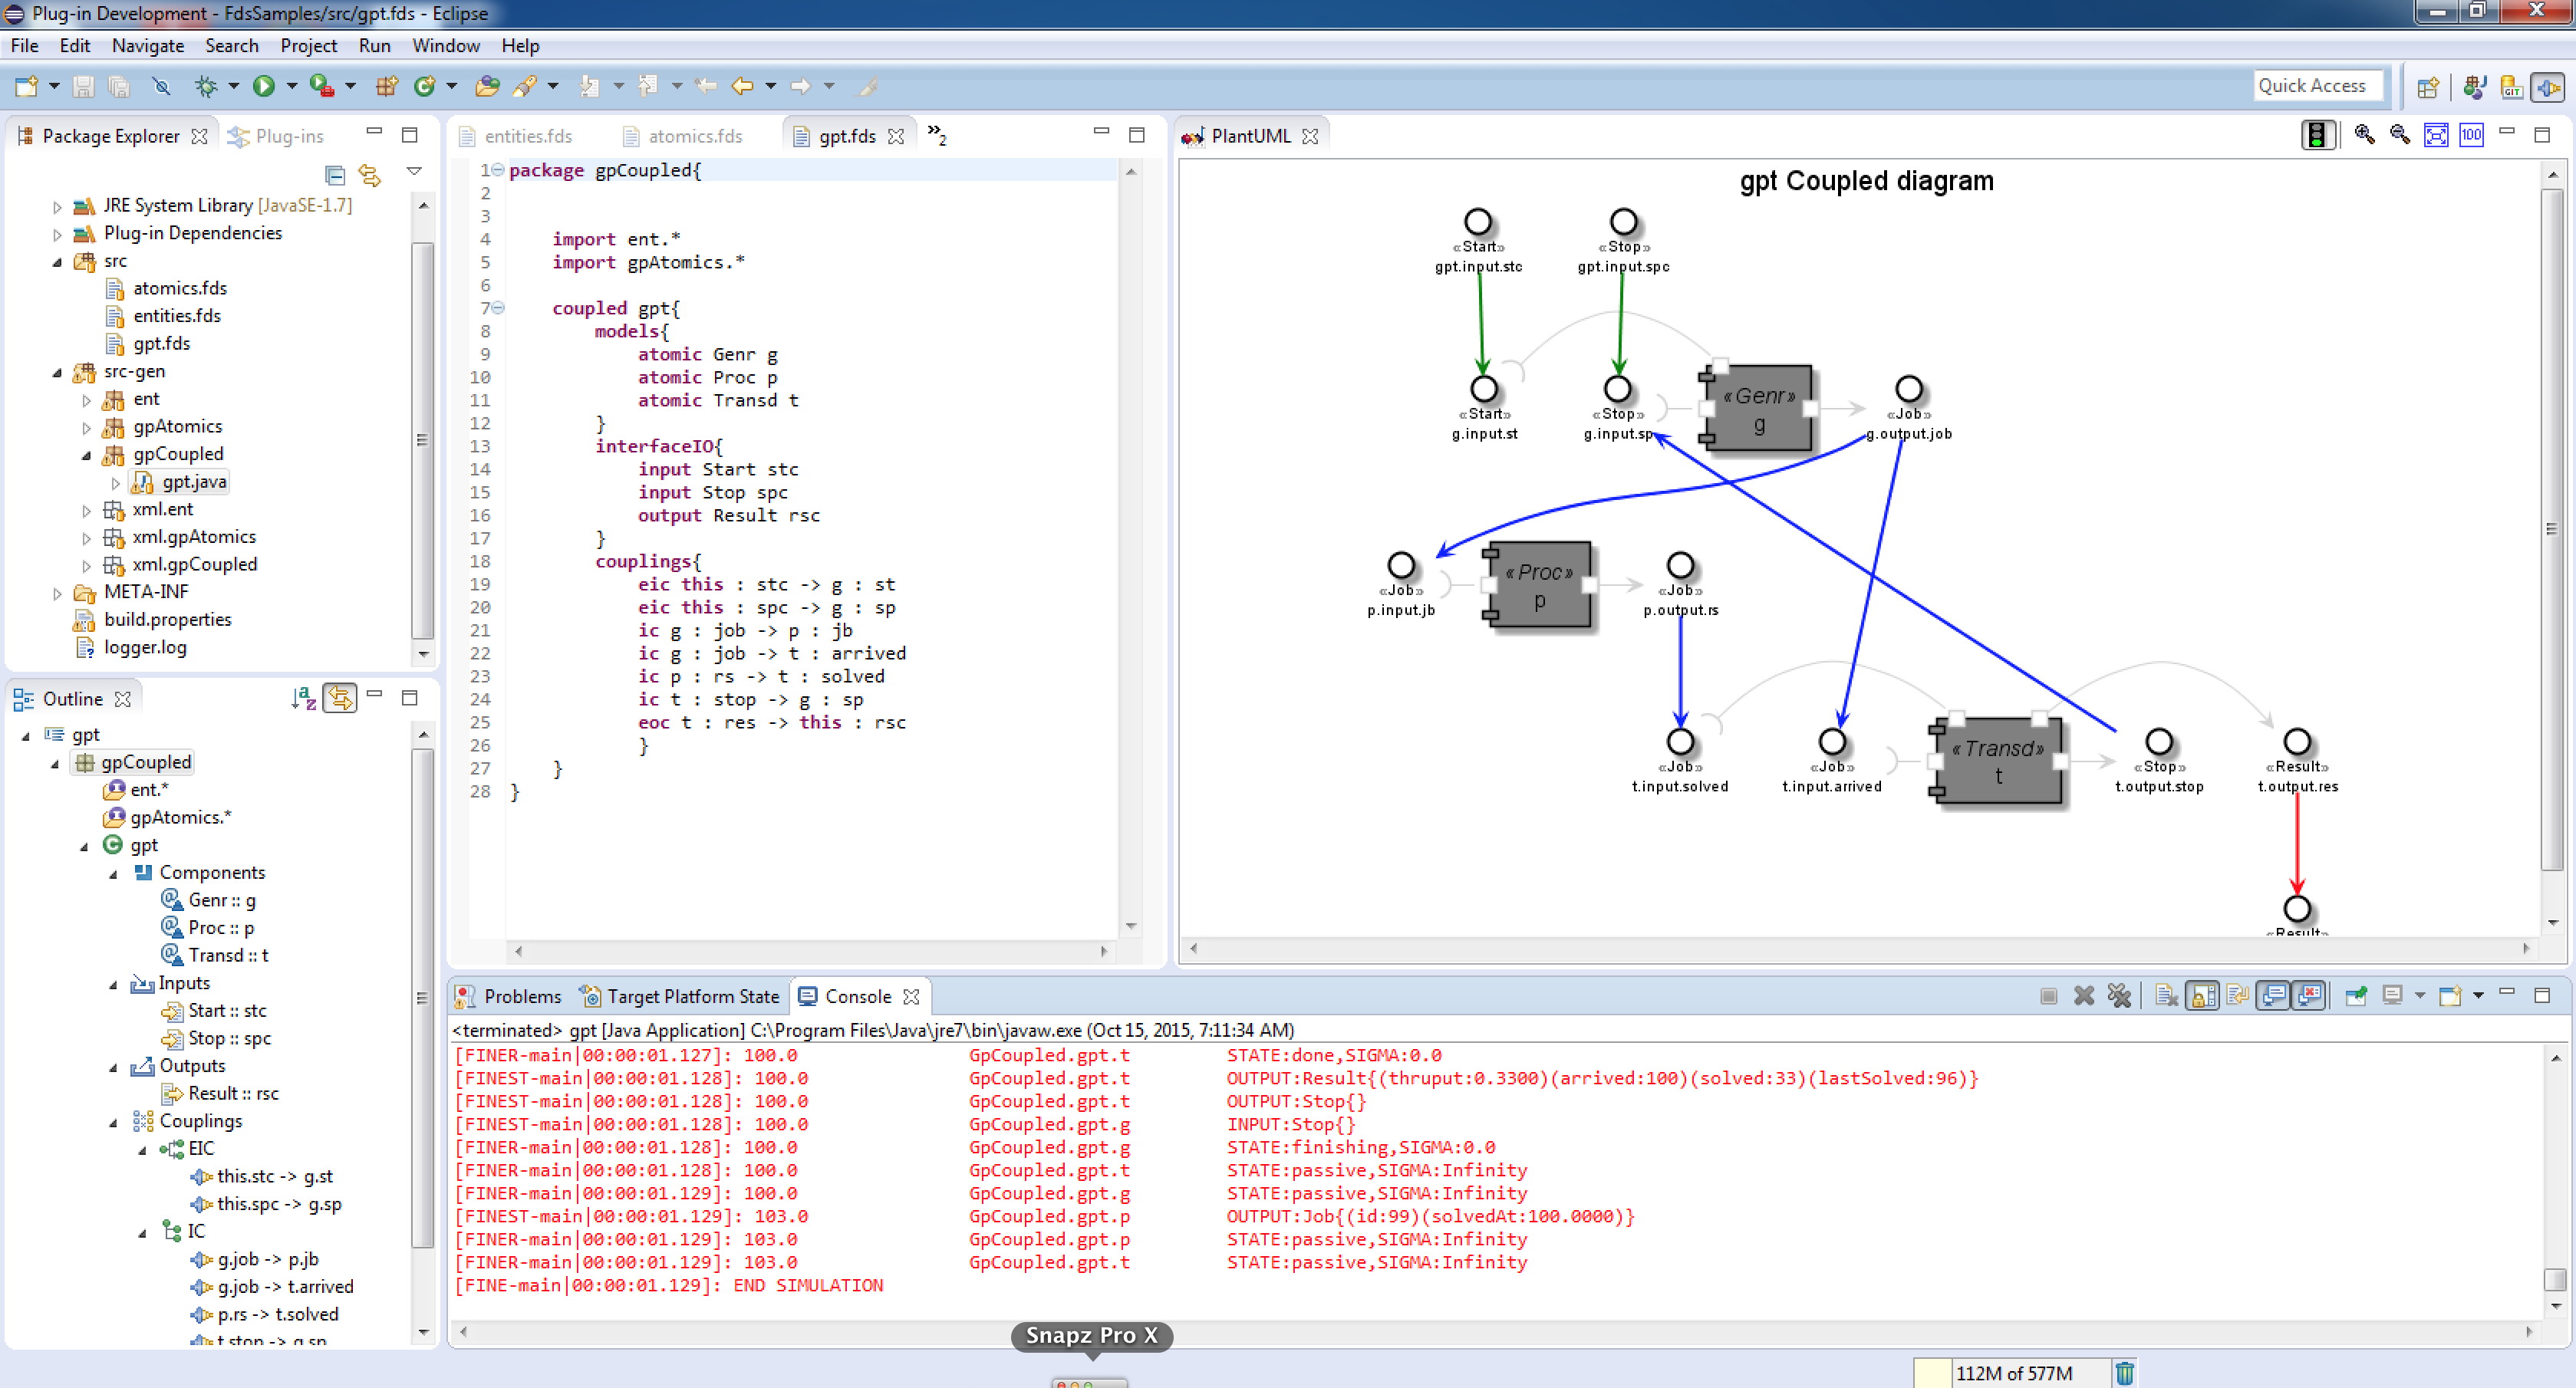Screen dimensions: 2576x1388
Task: Click the Search flashlight toolbar icon
Action: coord(525,87)
